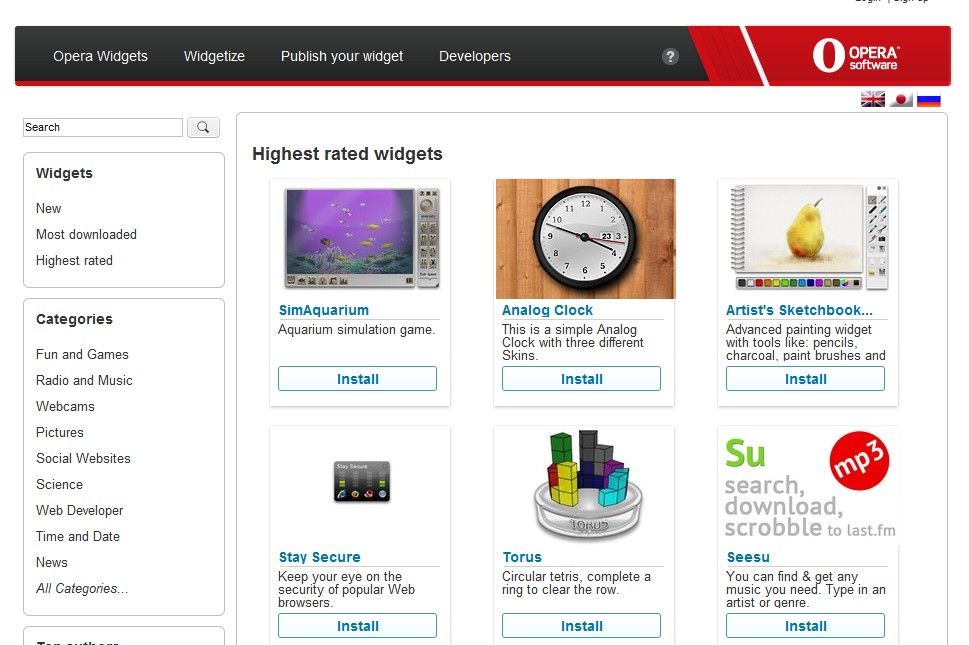Viewport: 969px width, 645px height.
Task: Click the 'You can find & get any music' description
Action: click(805, 589)
